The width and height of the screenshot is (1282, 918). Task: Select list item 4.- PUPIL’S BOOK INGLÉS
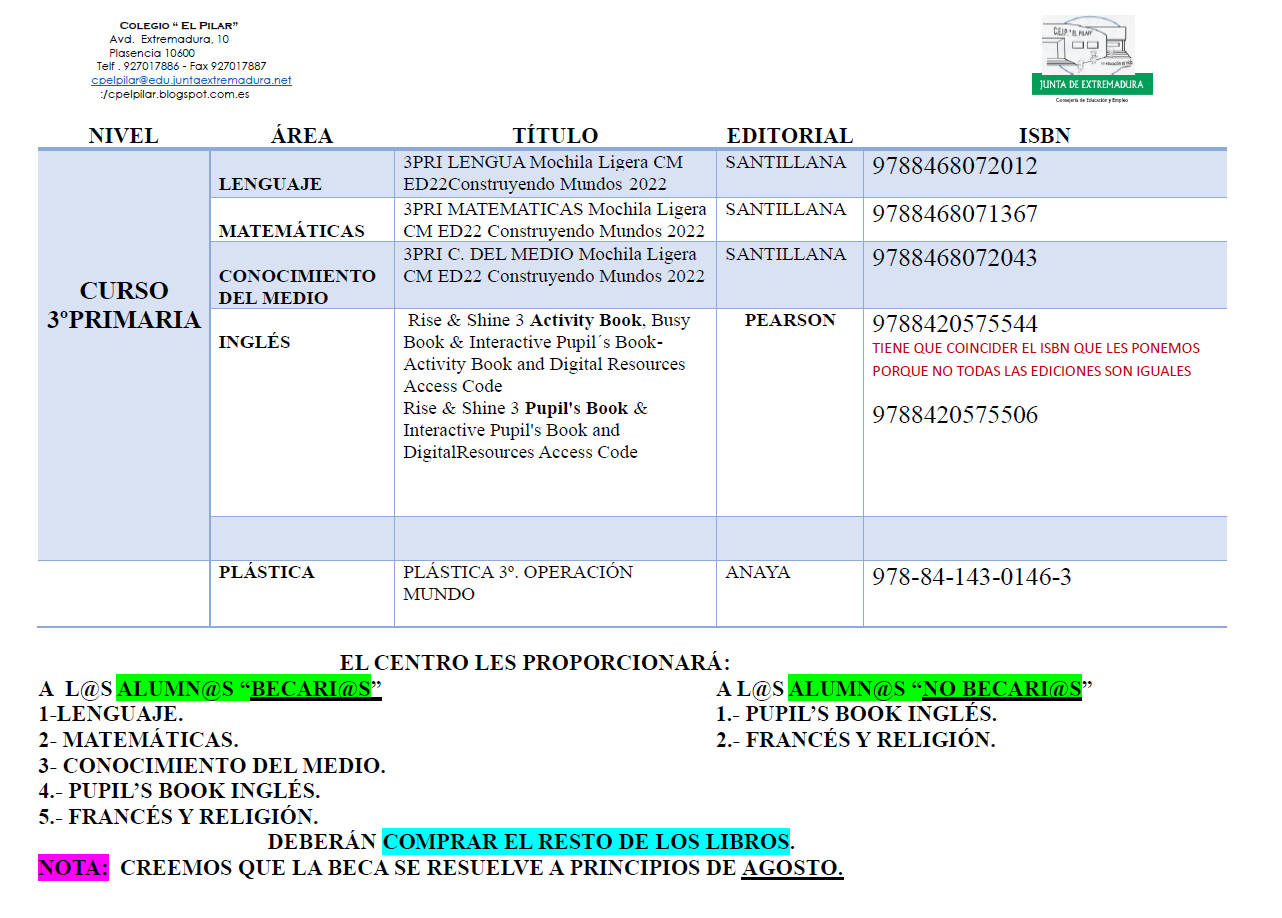tap(180, 792)
